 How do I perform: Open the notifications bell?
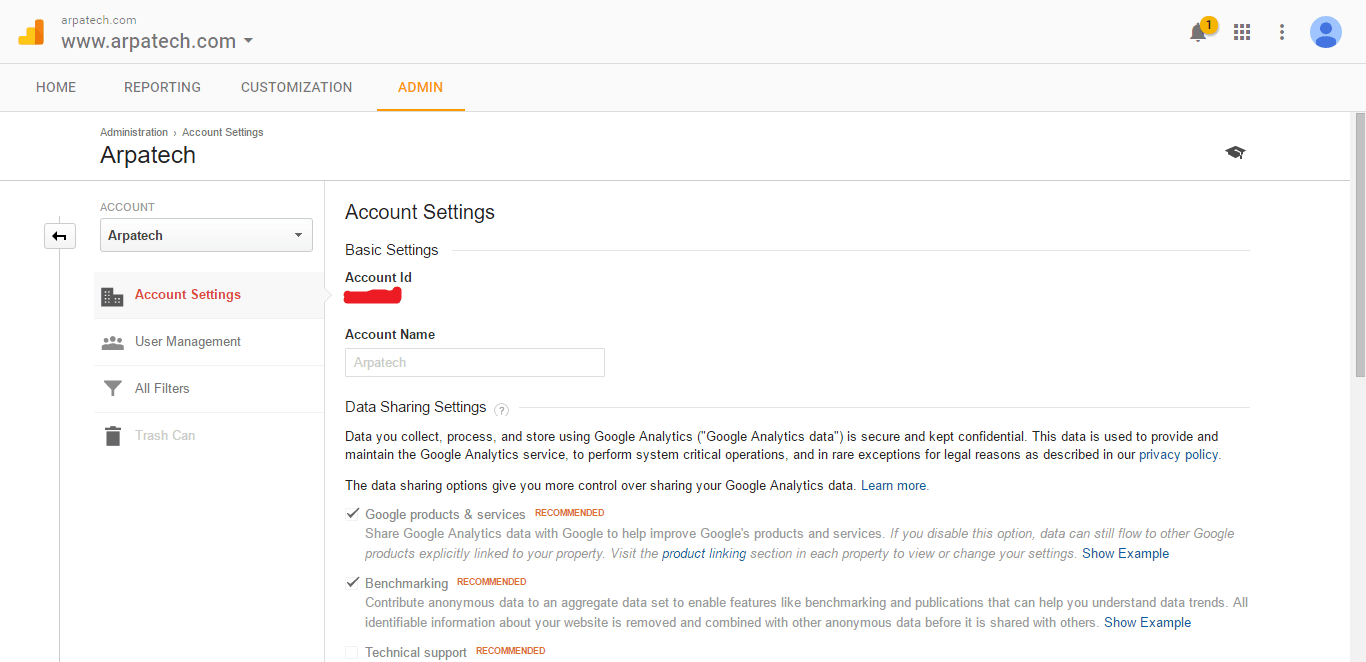1198,32
